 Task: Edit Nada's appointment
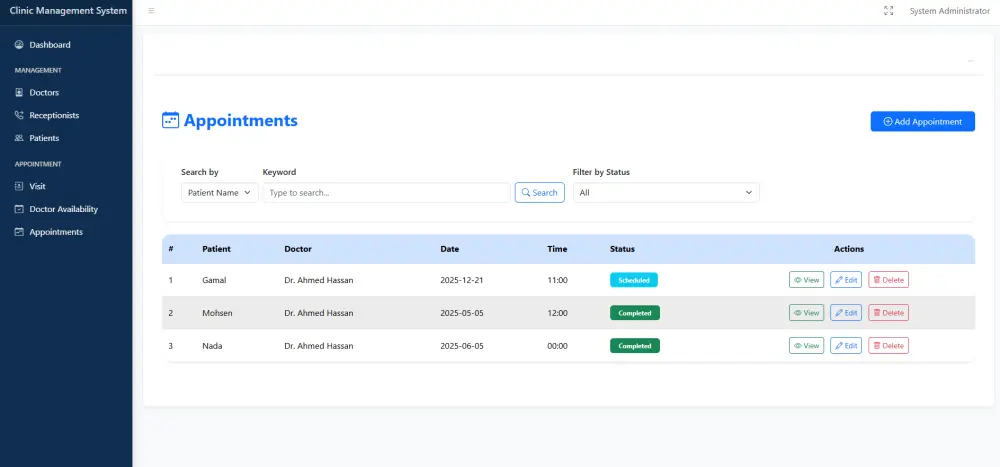click(x=846, y=345)
